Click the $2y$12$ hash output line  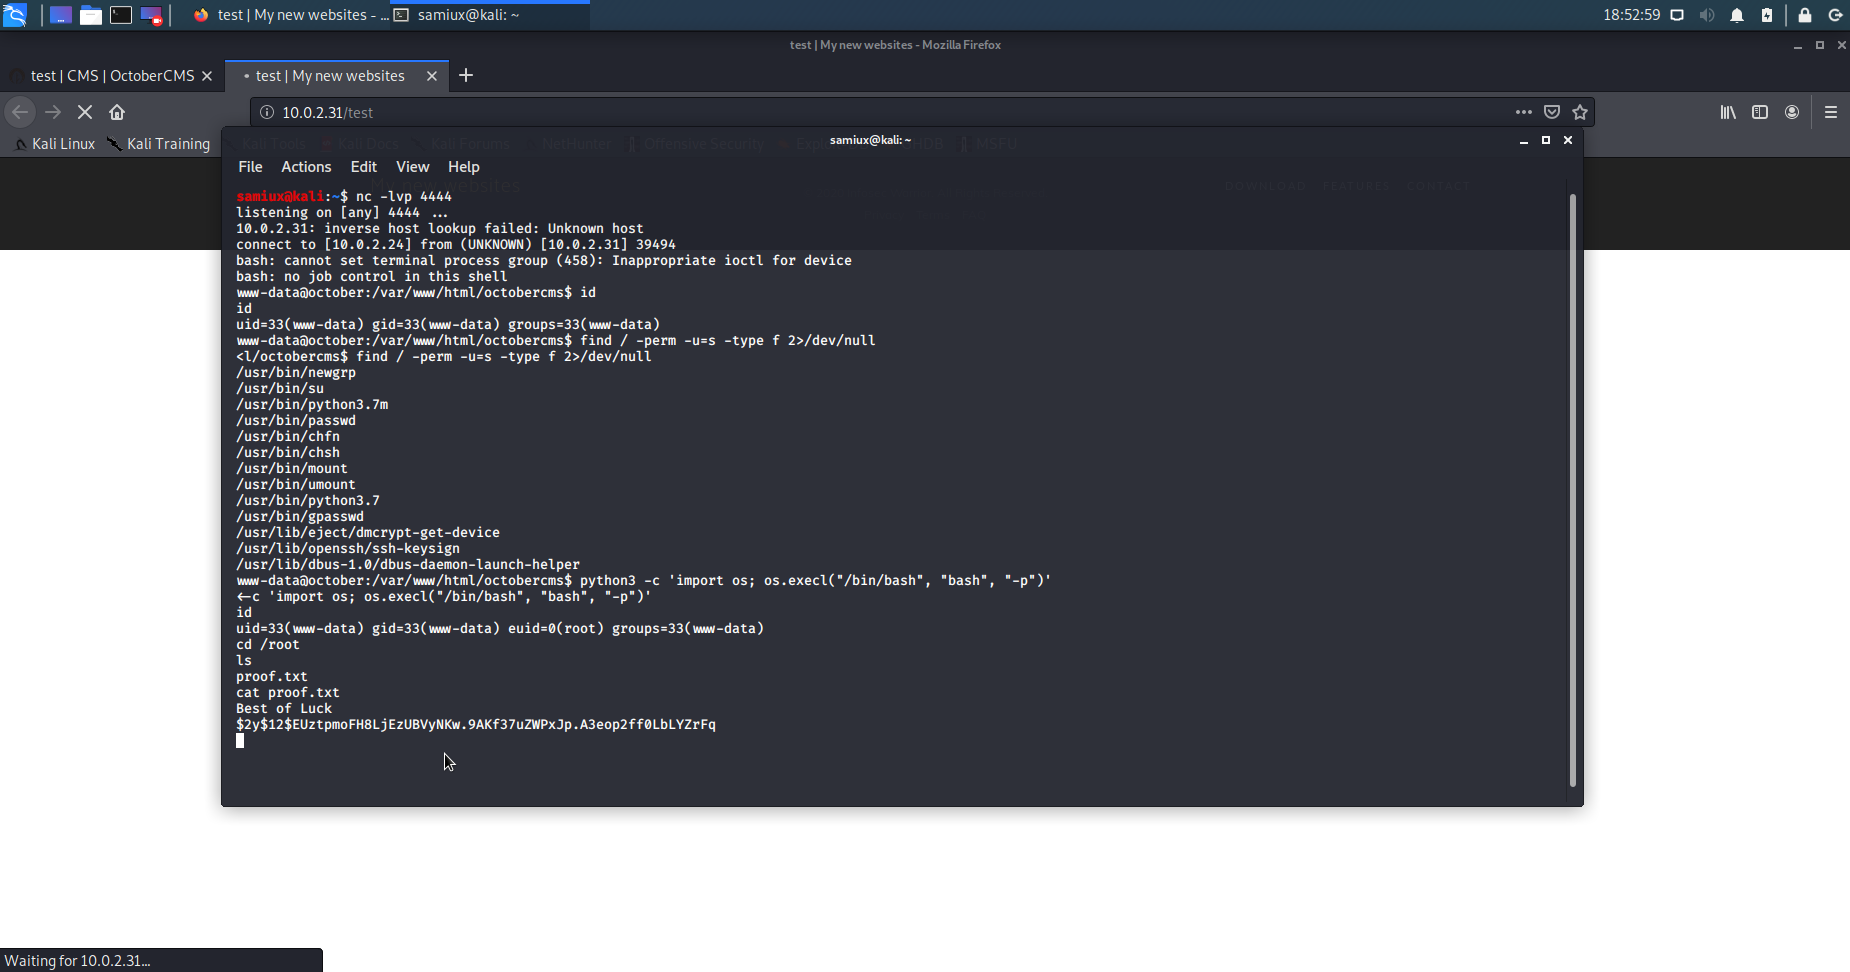click(476, 724)
